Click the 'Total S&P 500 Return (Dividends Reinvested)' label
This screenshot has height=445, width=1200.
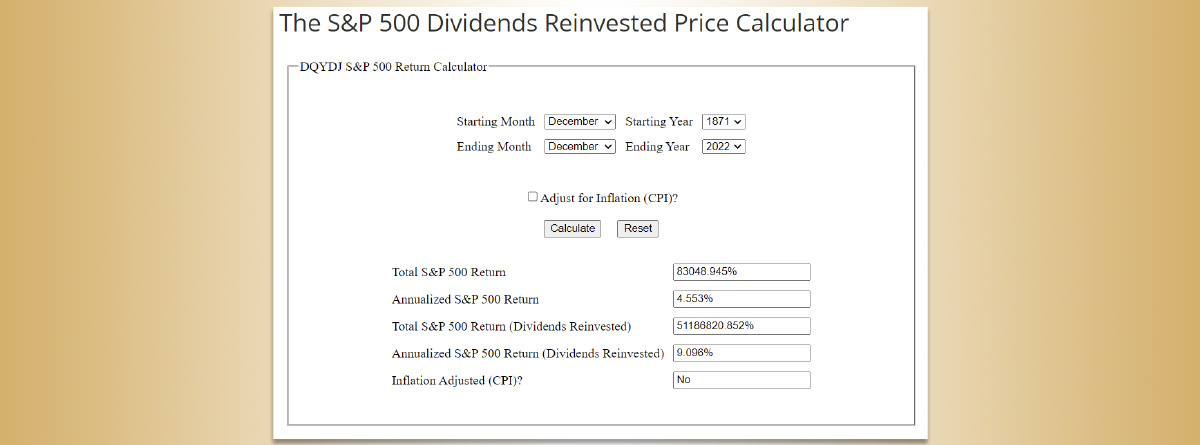coord(512,326)
